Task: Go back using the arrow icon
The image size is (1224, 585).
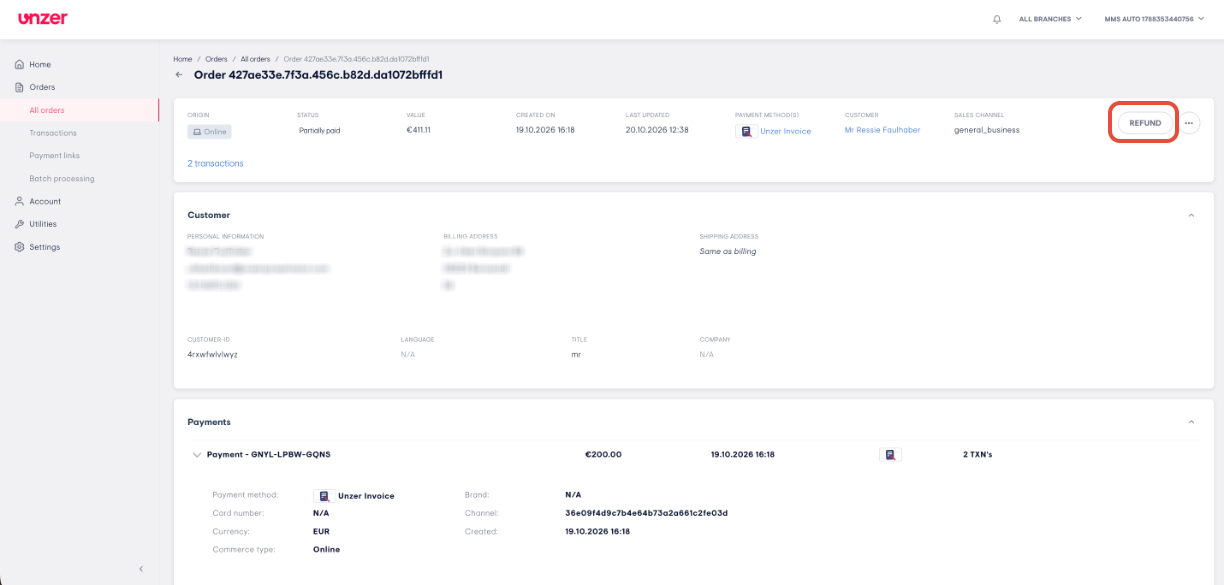Action: click(179, 75)
